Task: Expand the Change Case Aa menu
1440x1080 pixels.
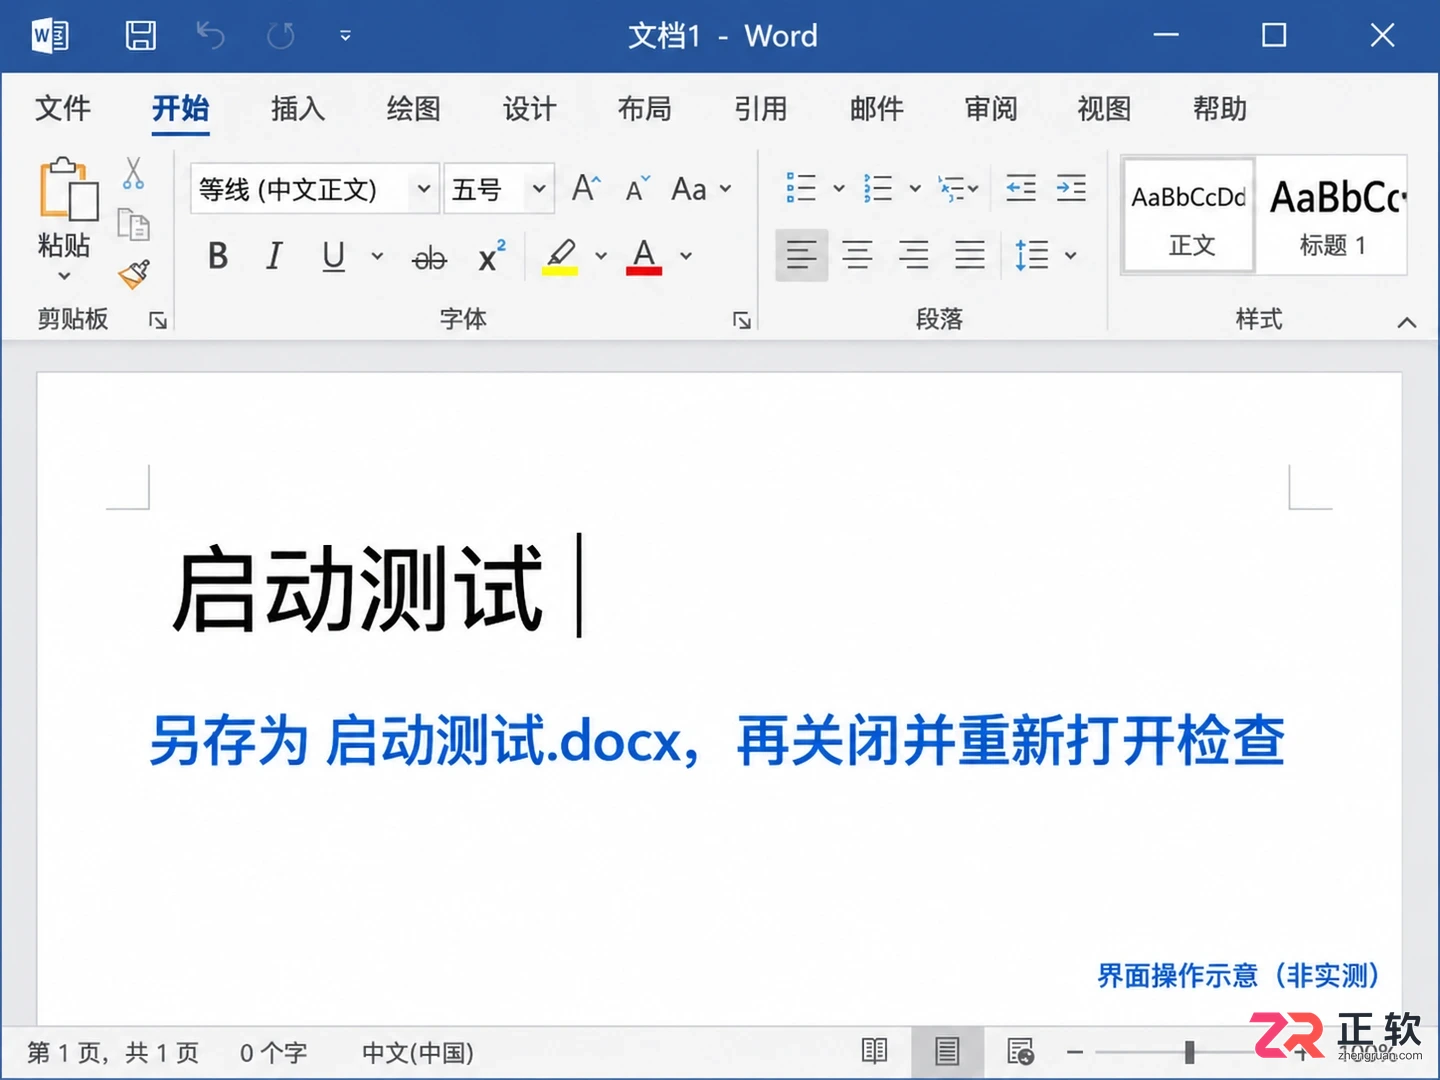Action: point(702,189)
